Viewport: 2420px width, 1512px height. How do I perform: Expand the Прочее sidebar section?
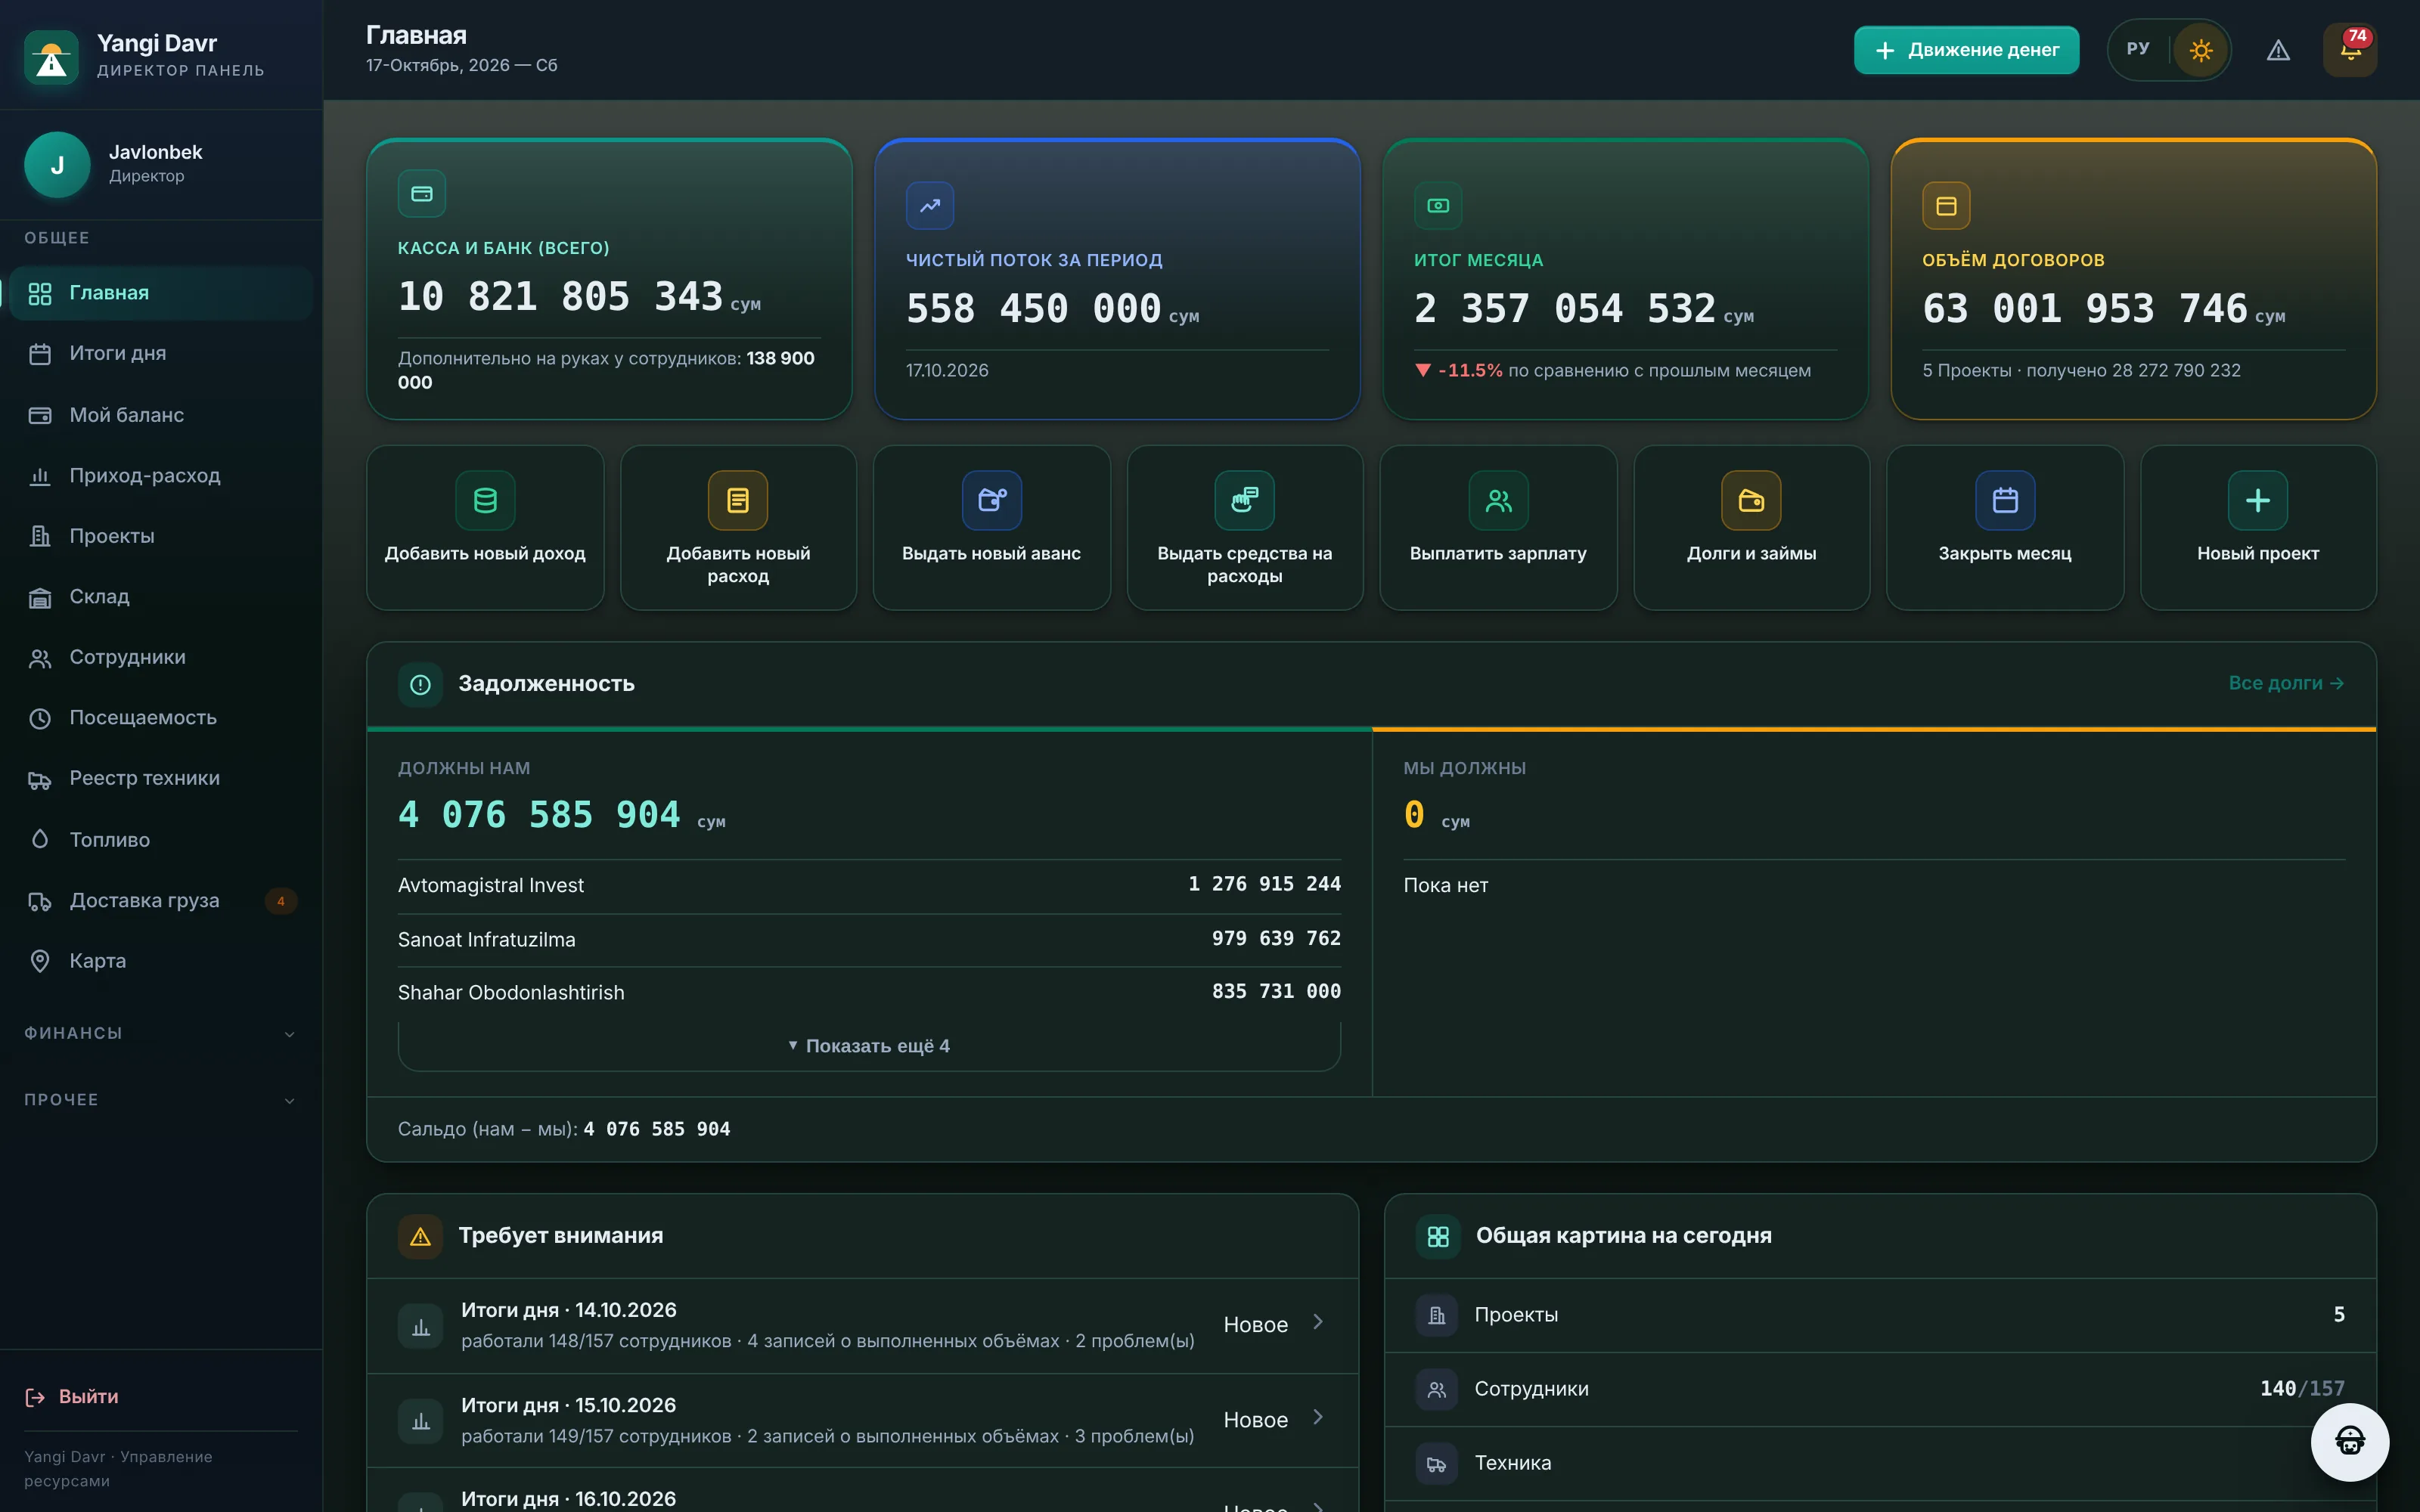(160, 1100)
